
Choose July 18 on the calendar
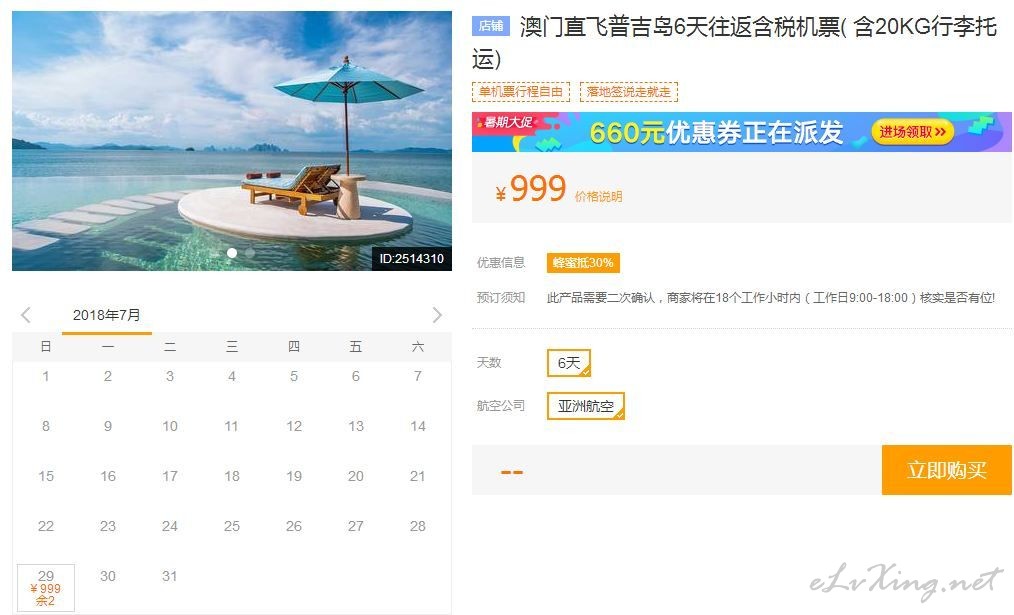232,477
